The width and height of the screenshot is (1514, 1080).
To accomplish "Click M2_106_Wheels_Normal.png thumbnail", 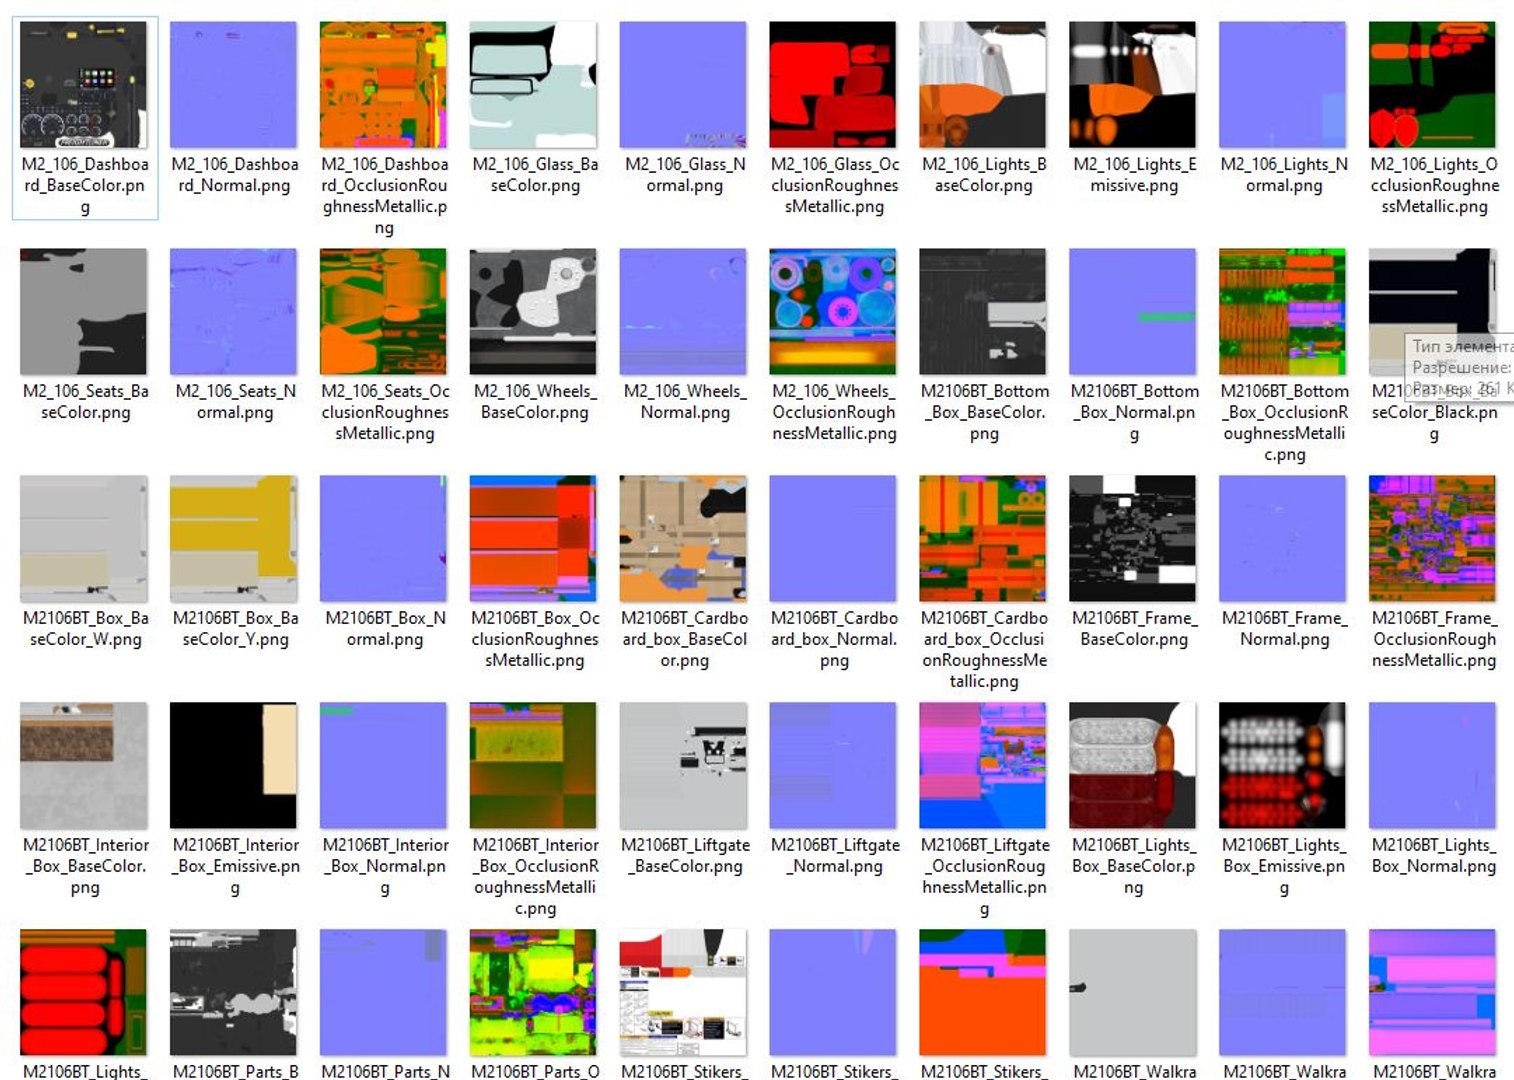I will [684, 312].
